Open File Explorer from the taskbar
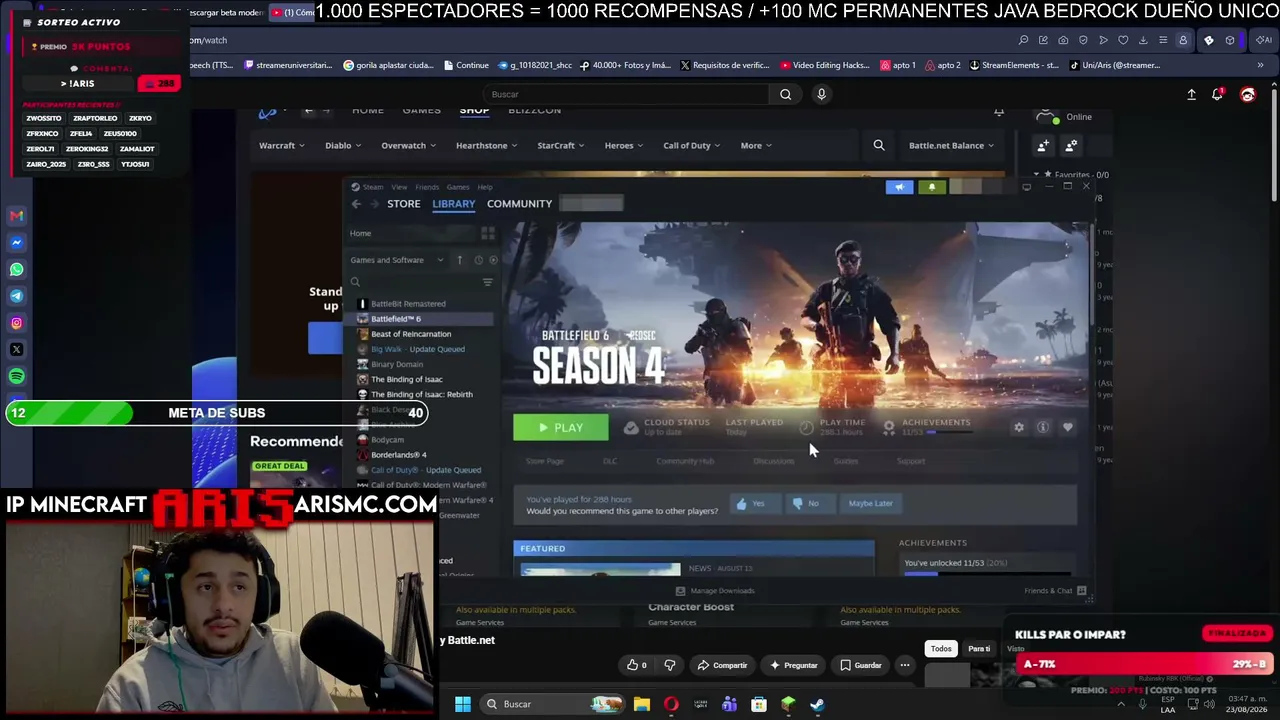Screen dimensions: 1280x720 (642, 704)
